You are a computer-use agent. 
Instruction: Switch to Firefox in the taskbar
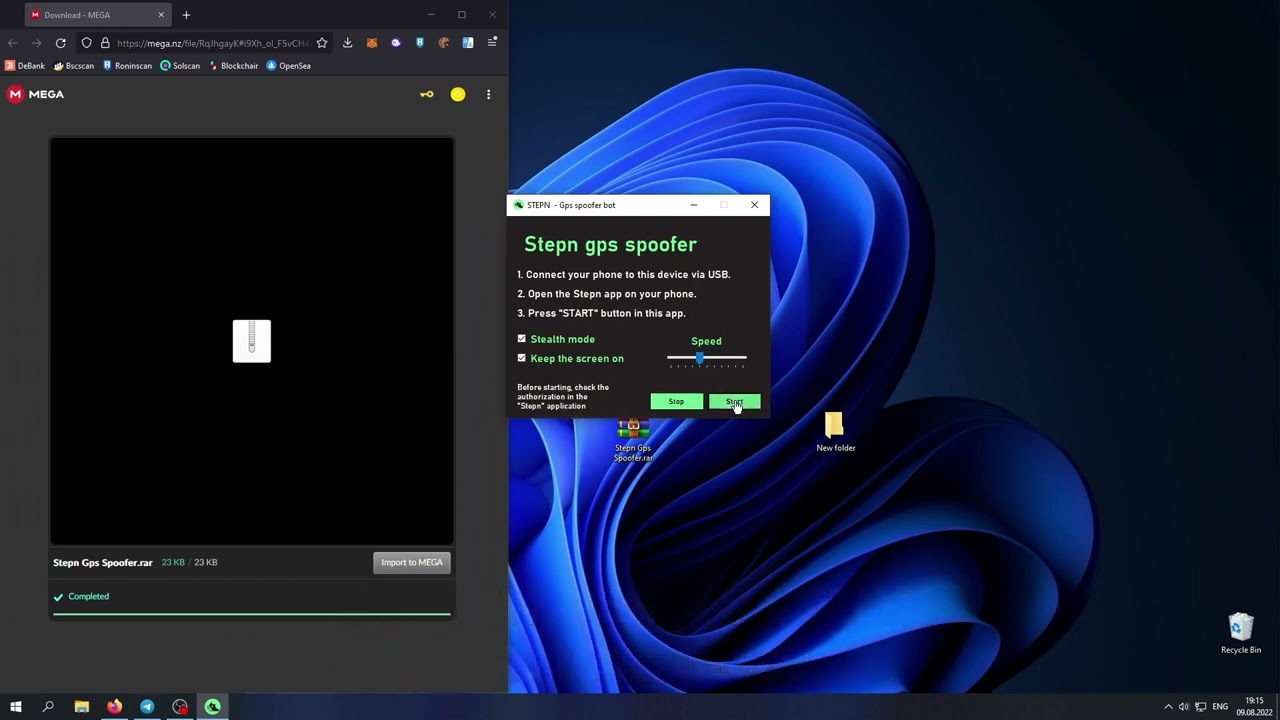pos(115,707)
